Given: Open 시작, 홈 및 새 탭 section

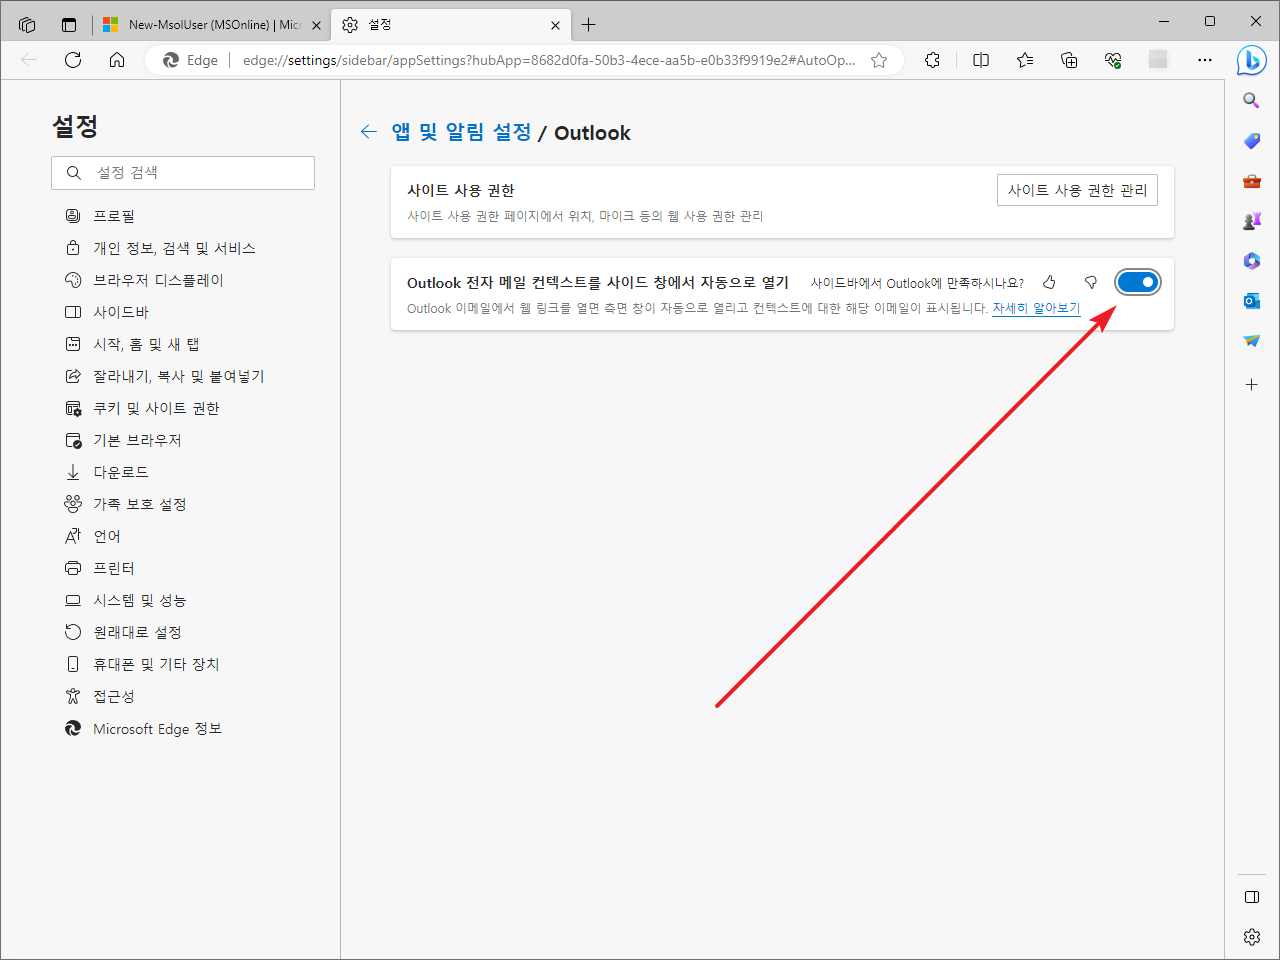Looking at the screenshot, I should (x=146, y=344).
